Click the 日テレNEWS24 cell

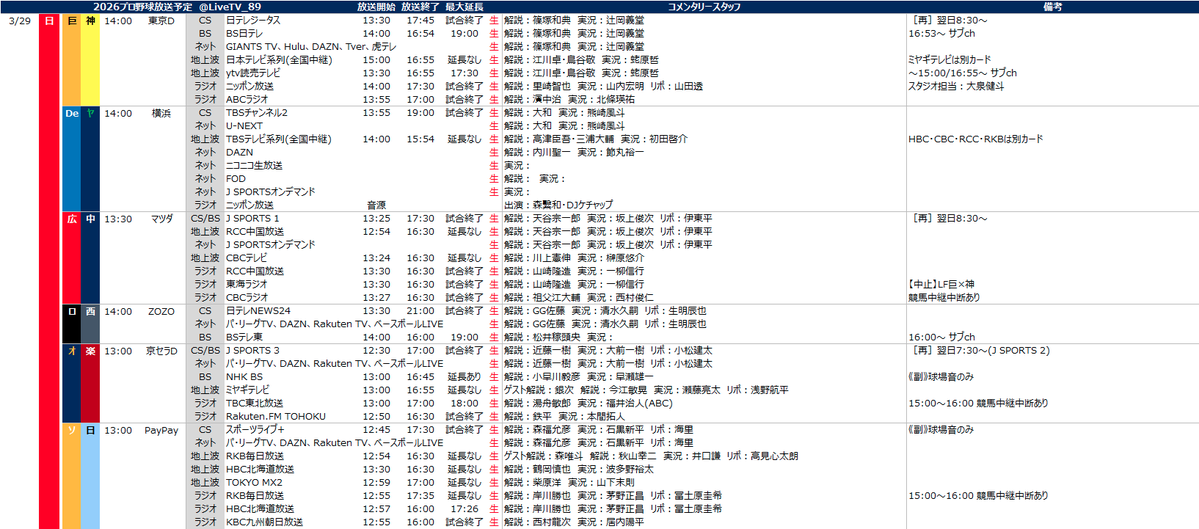[257, 312]
